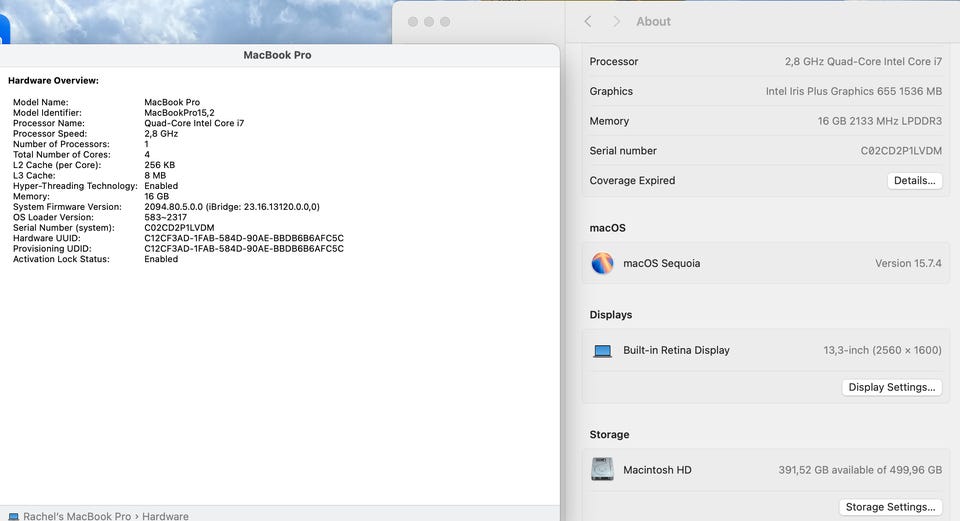Click the Graphics value Intel Iris Plus 655
This screenshot has width=960, height=521.
point(854,91)
